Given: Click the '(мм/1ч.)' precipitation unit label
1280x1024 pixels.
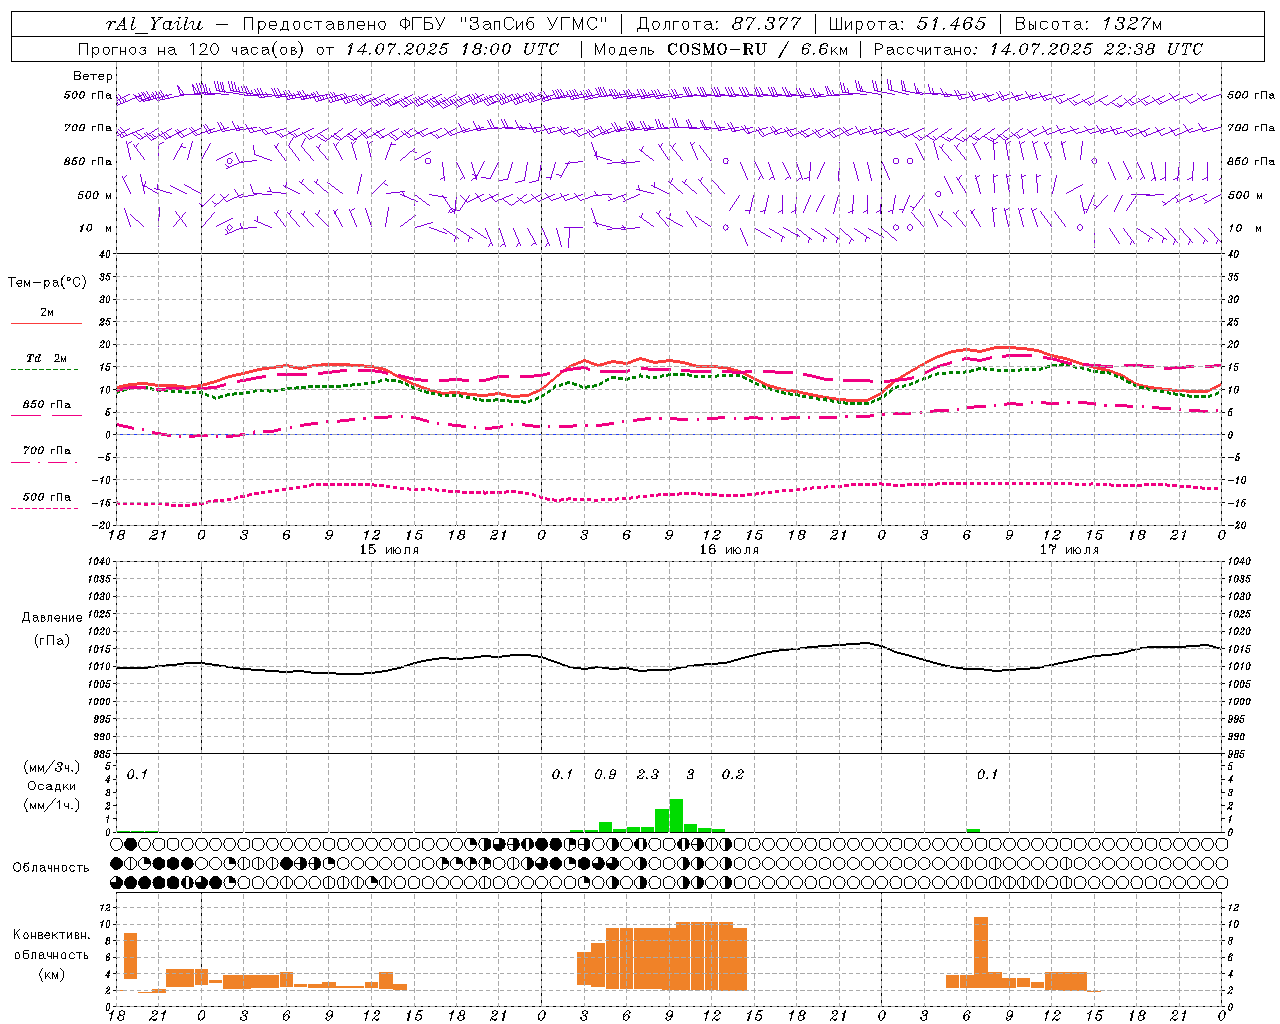Looking at the screenshot, I should point(51,805).
